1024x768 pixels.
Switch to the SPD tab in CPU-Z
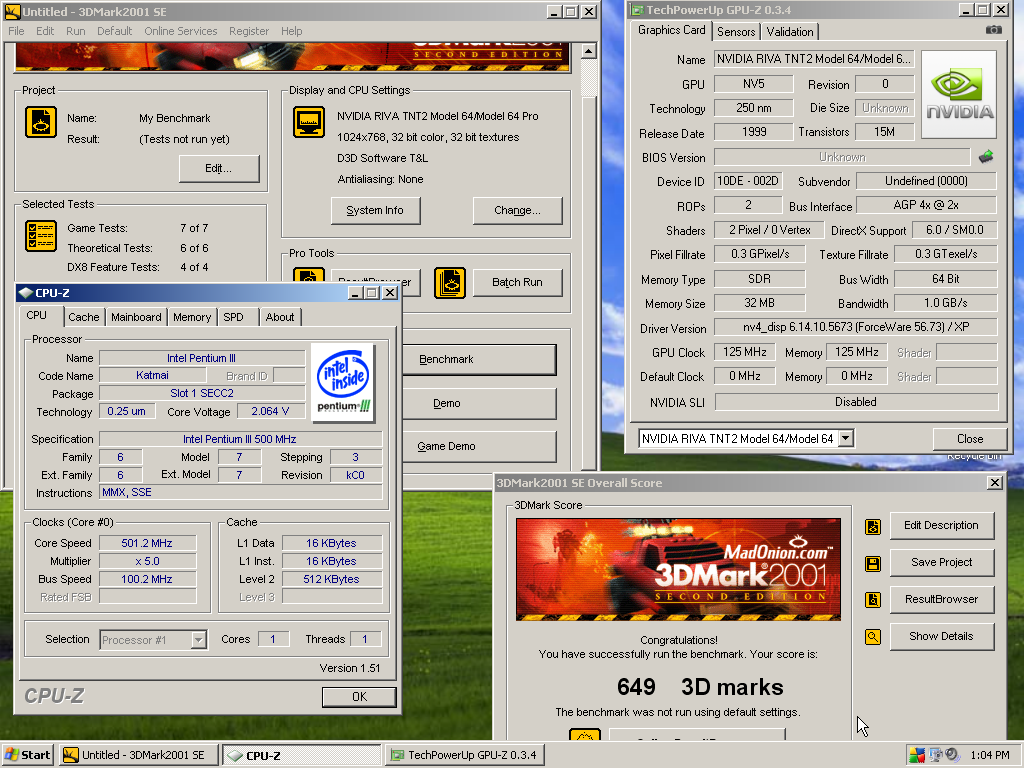[x=233, y=317]
